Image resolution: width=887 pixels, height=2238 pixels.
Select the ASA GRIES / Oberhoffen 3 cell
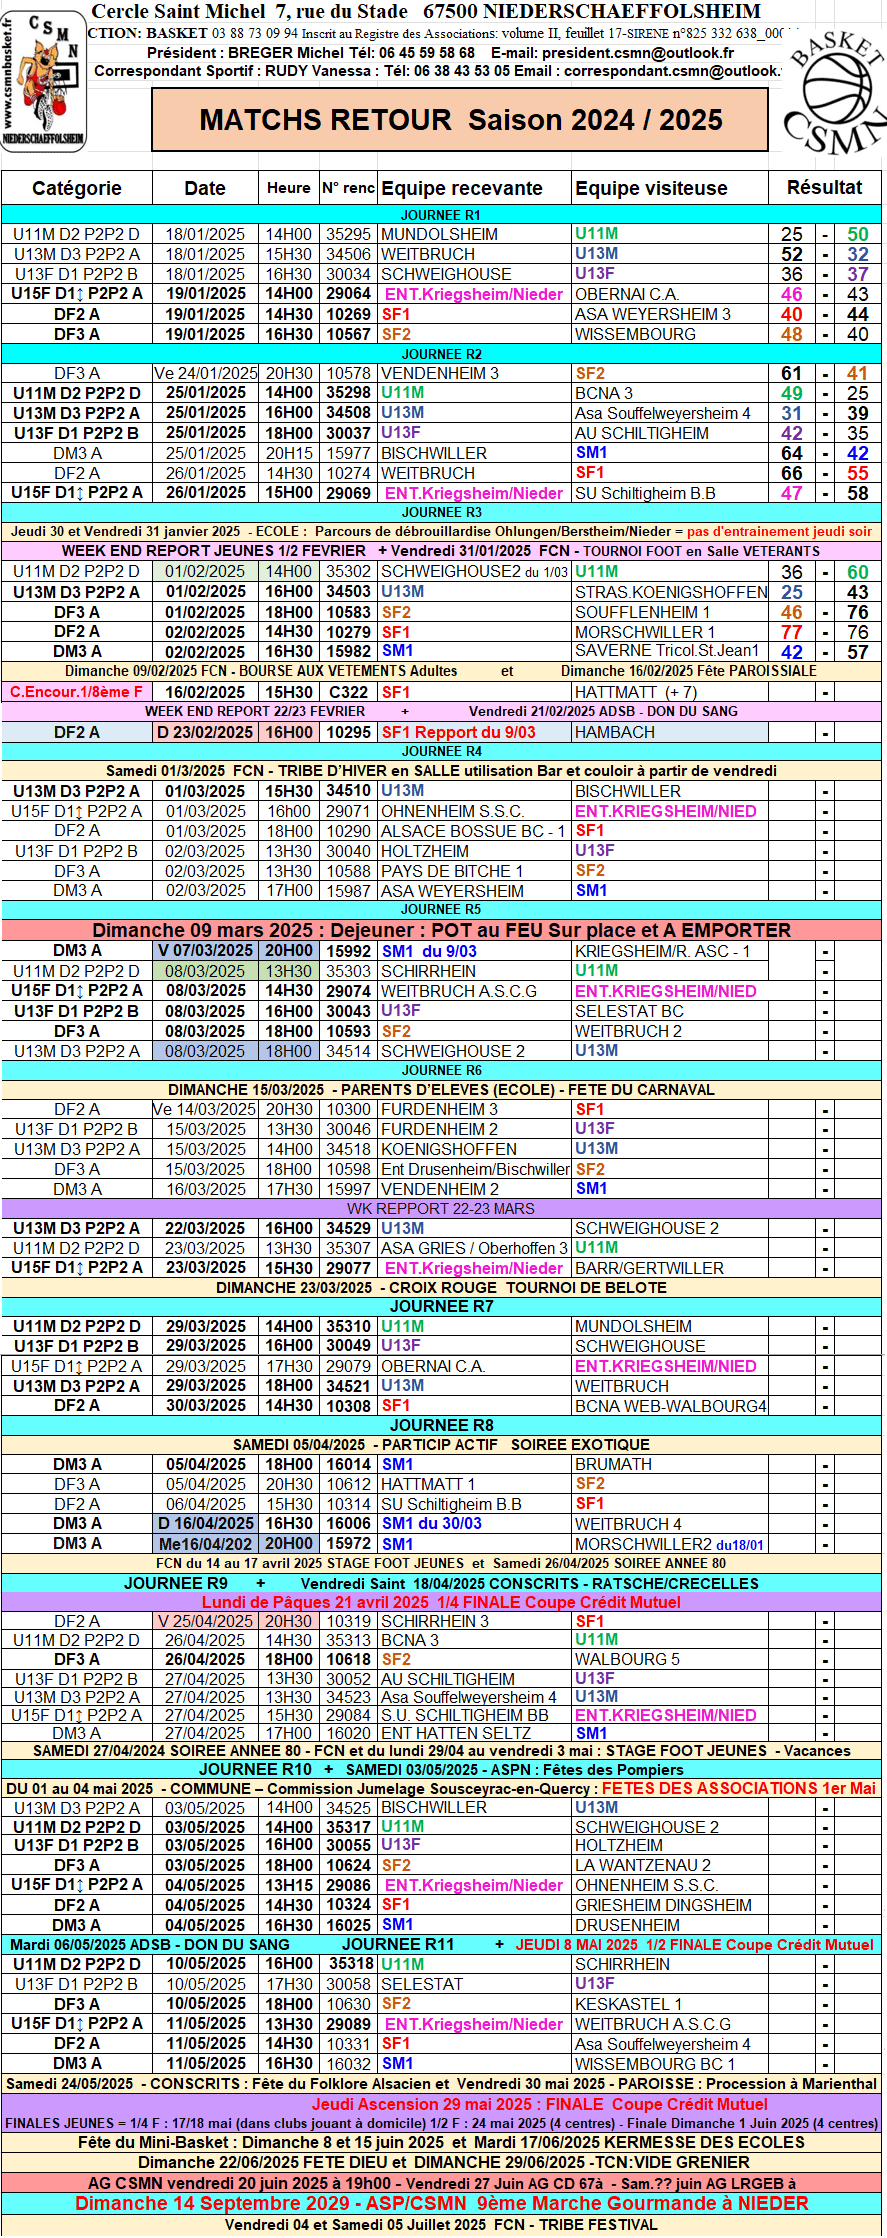475,1248
